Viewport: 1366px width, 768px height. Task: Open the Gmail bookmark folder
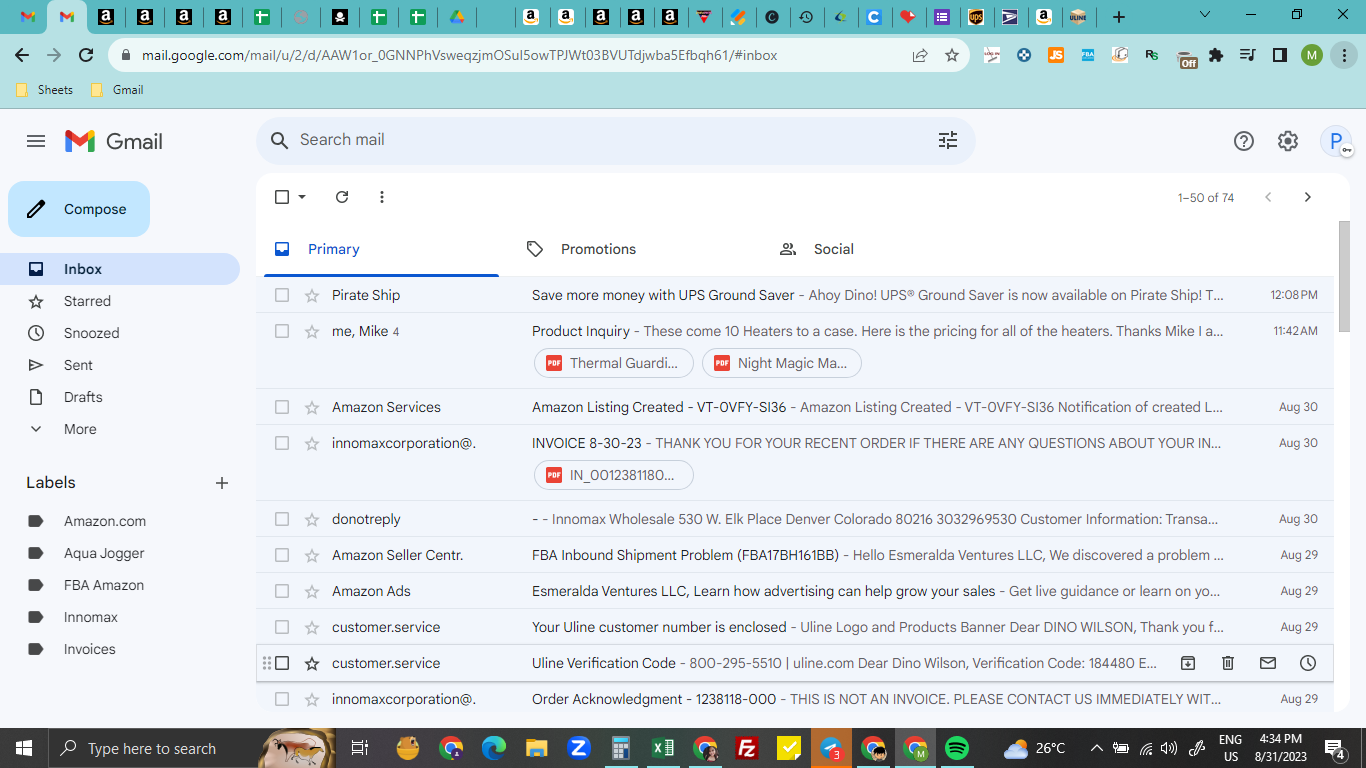coord(117,90)
